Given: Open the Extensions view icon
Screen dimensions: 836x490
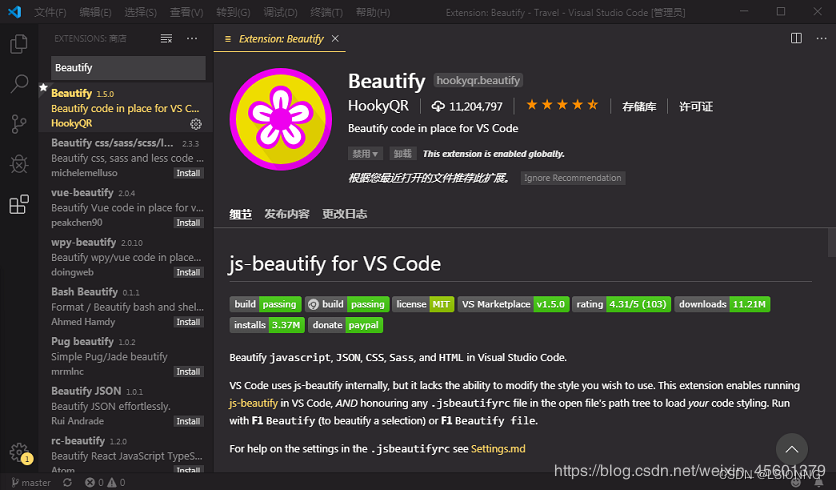Looking at the screenshot, I should (19, 204).
